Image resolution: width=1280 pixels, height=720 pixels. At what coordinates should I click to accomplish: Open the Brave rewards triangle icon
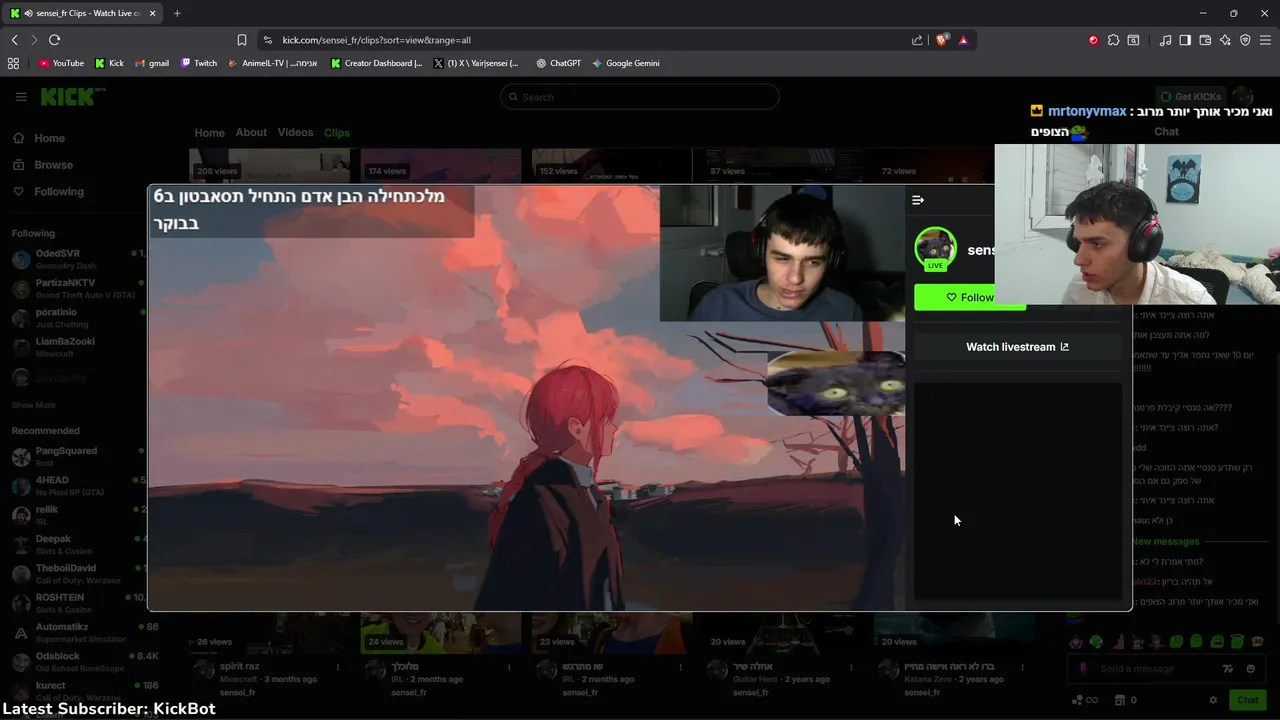pyautogui.click(x=963, y=40)
